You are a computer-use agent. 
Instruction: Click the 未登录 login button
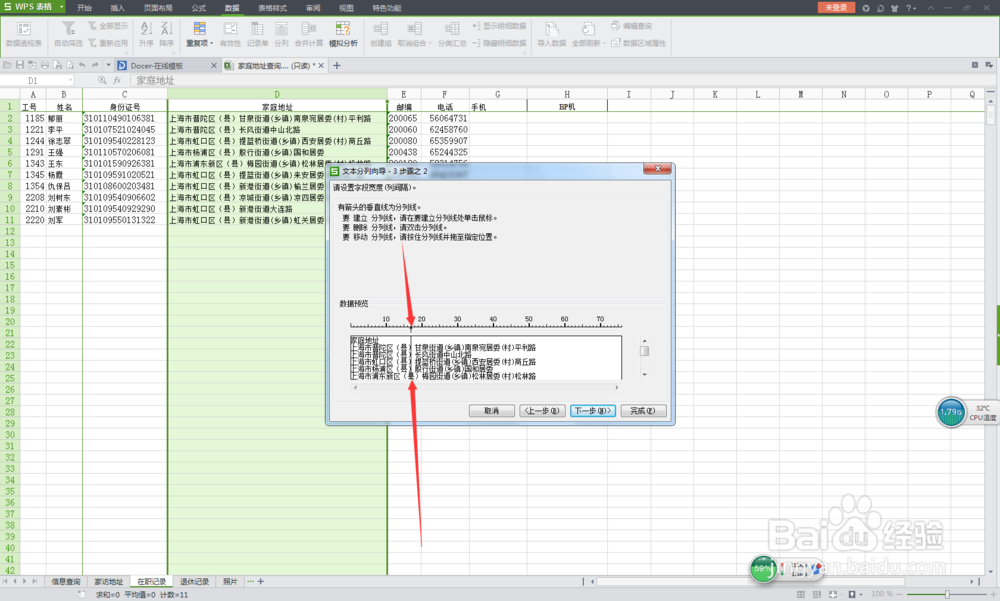836,8
